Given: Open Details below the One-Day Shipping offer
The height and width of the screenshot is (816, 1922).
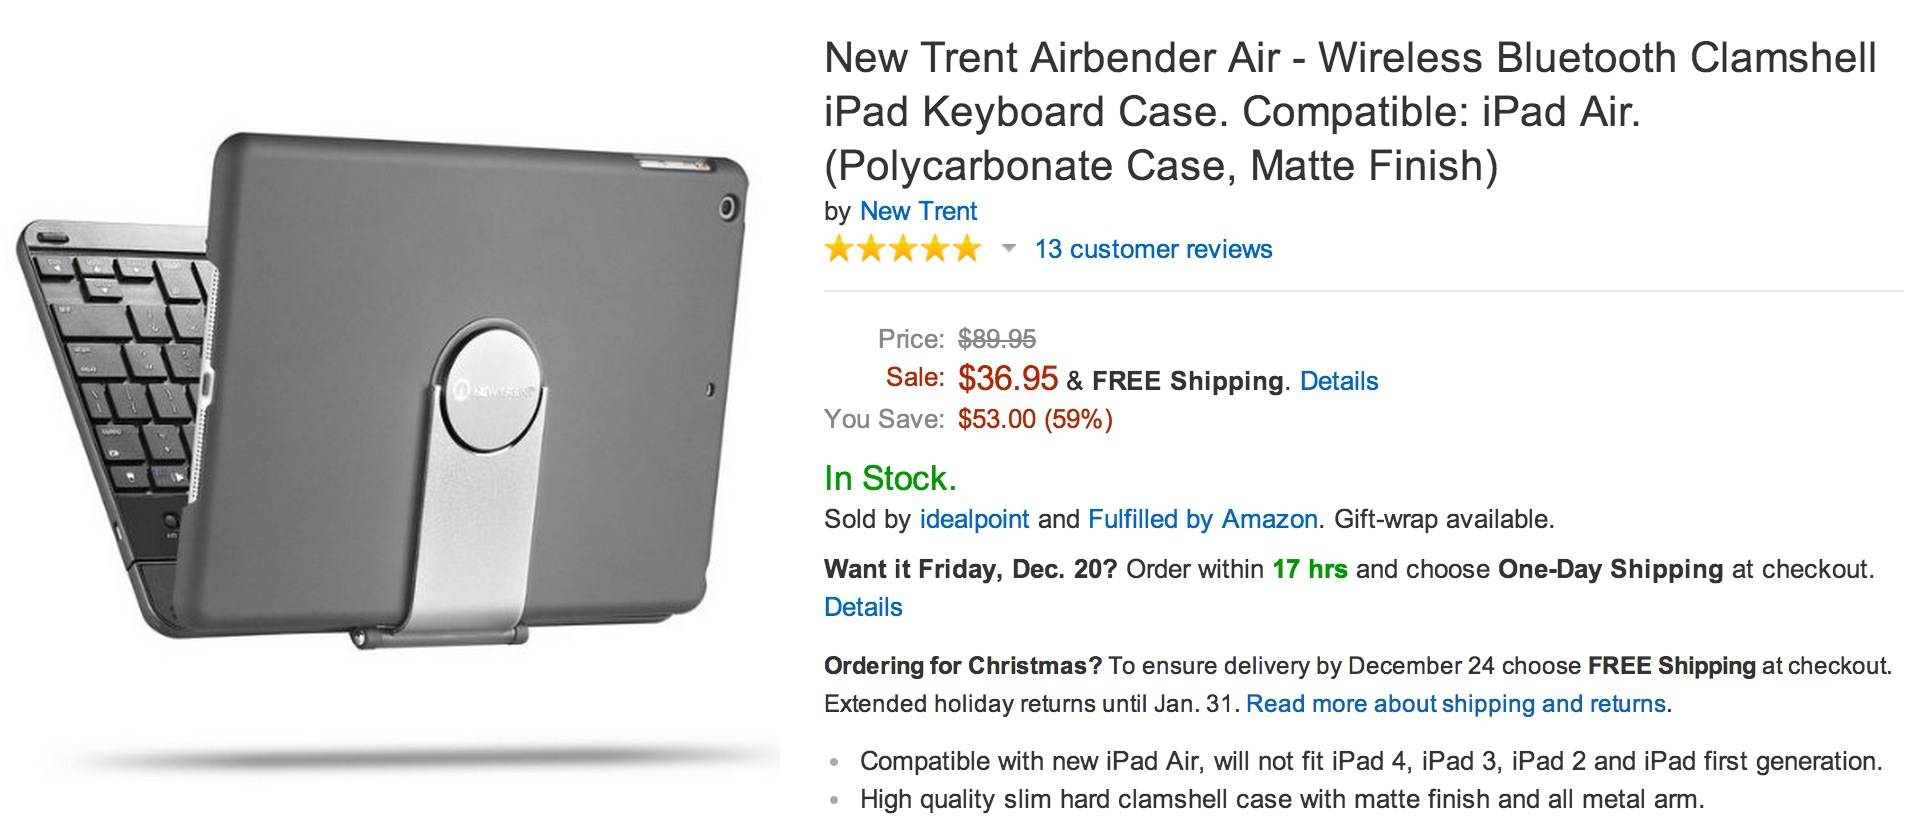Looking at the screenshot, I should [x=862, y=606].
